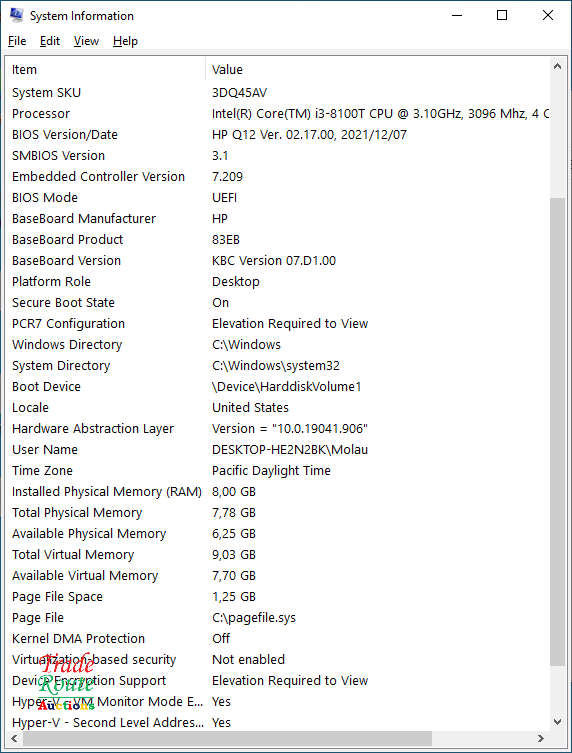Select the Available Virtual Memory row
This screenshot has height=753, width=572.
(278, 576)
